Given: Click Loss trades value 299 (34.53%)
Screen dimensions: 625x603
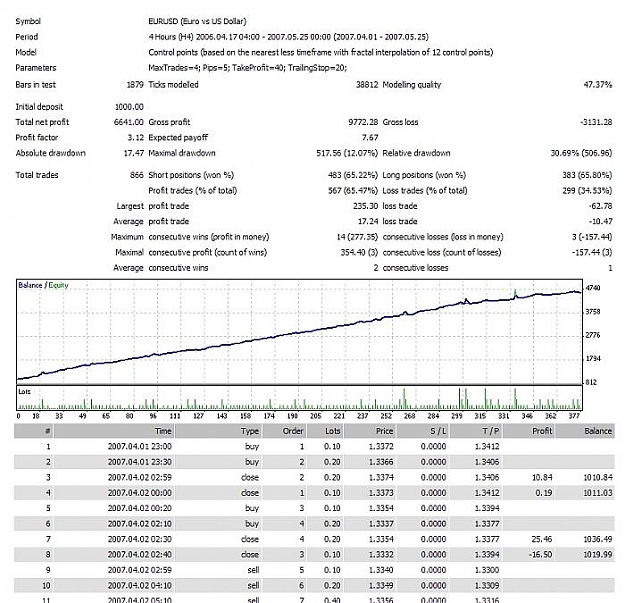Looking at the screenshot, I should pyautogui.click(x=587, y=191).
